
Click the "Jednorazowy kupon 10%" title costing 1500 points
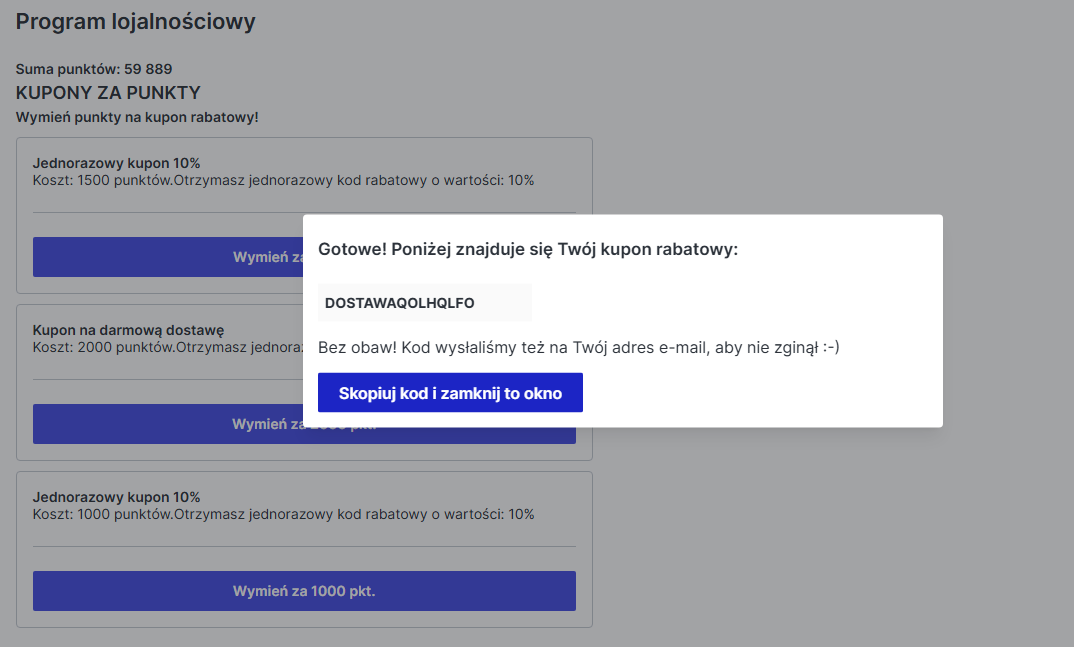[x=116, y=163]
